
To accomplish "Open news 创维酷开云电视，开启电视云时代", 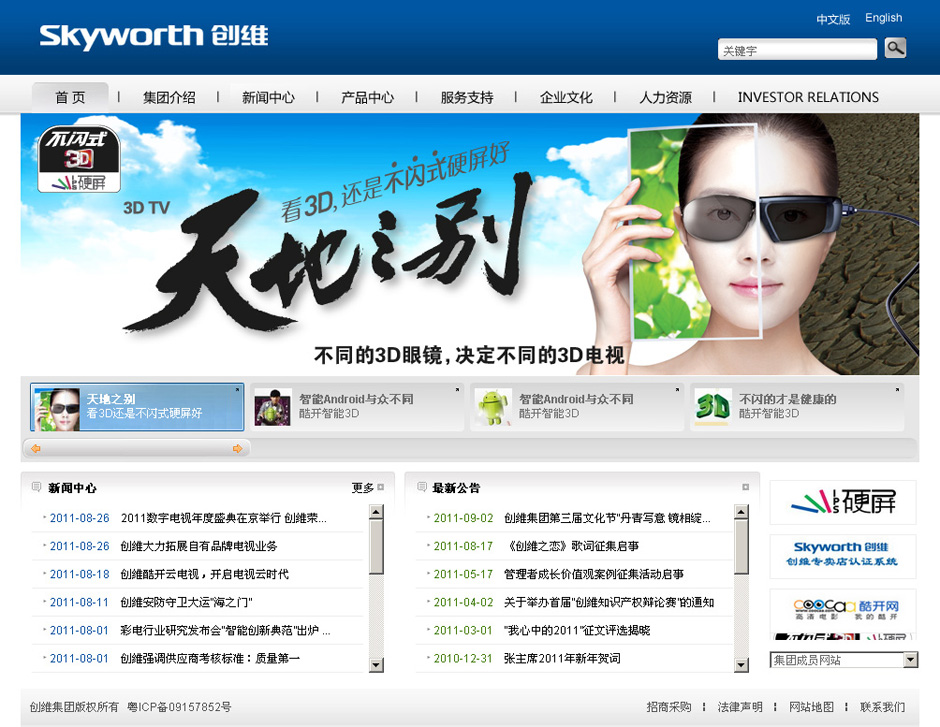I will pos(204,574).
